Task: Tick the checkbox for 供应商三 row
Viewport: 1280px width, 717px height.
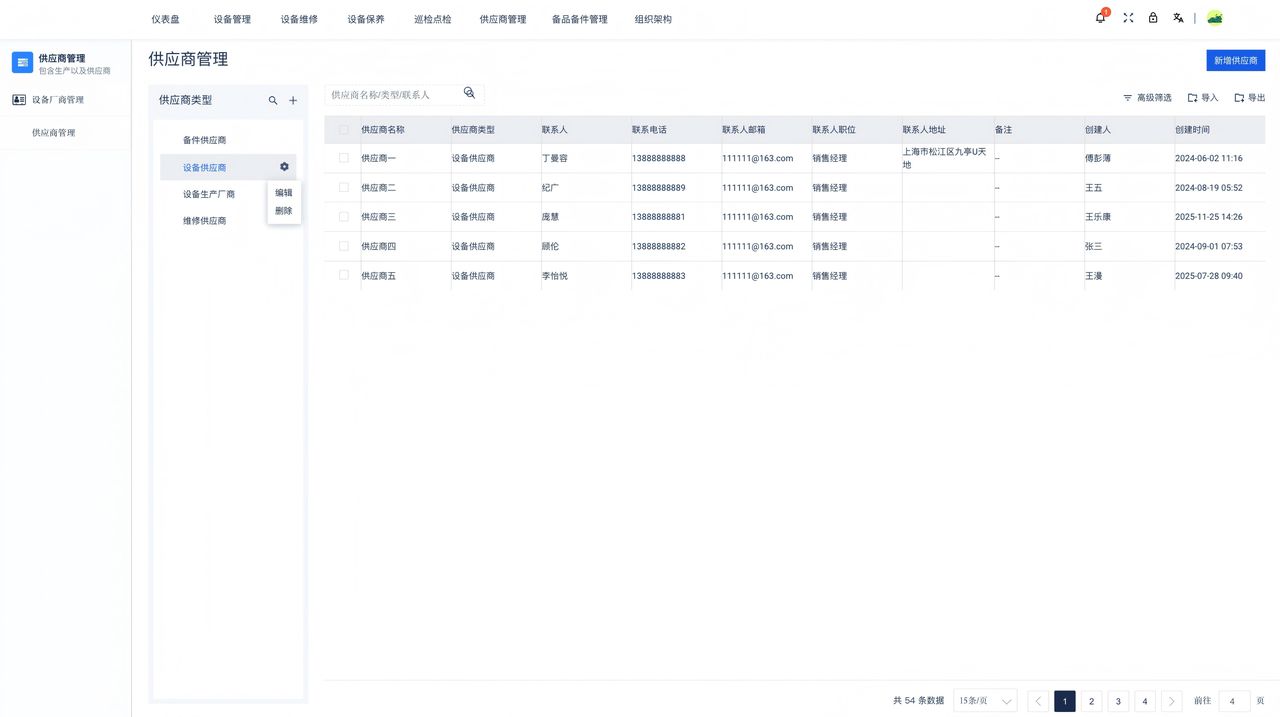Action: click(344, 216)
